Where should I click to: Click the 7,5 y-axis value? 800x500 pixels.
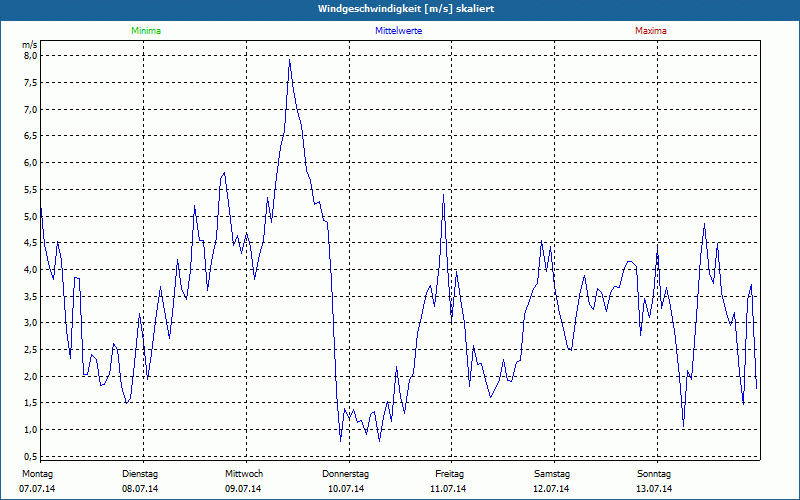pos(31,83)
